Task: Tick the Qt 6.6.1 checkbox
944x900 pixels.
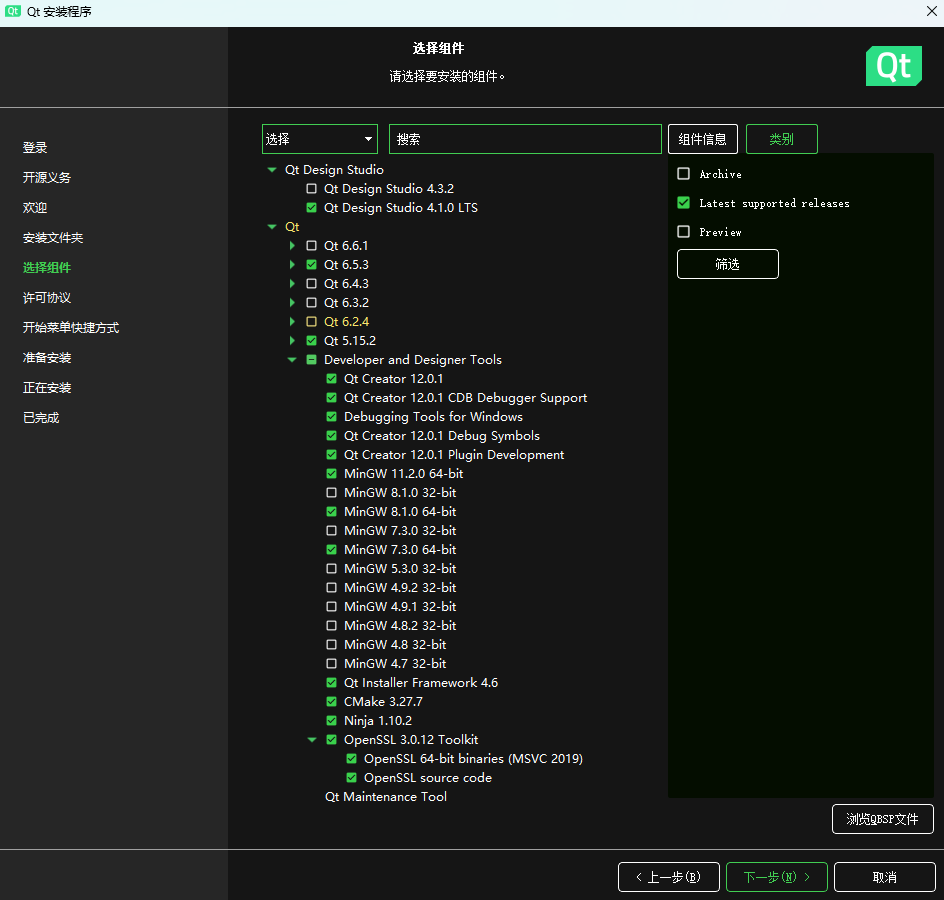Action: point(311,246)
